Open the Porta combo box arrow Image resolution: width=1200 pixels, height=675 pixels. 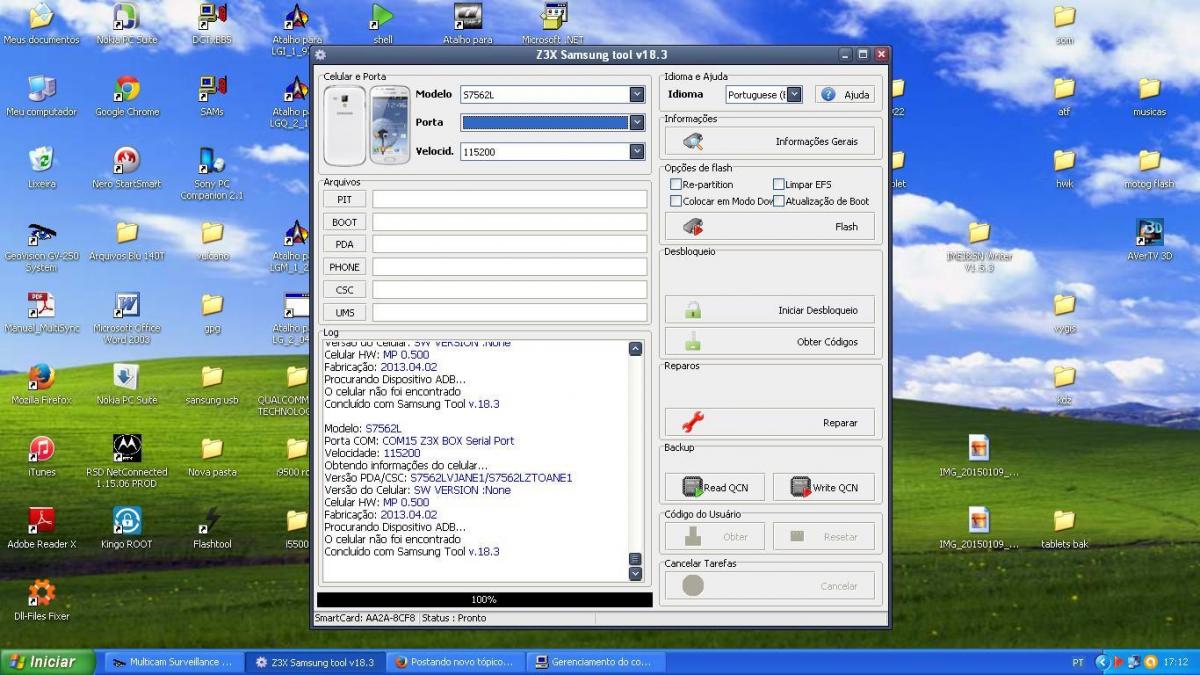coord(637,122)
